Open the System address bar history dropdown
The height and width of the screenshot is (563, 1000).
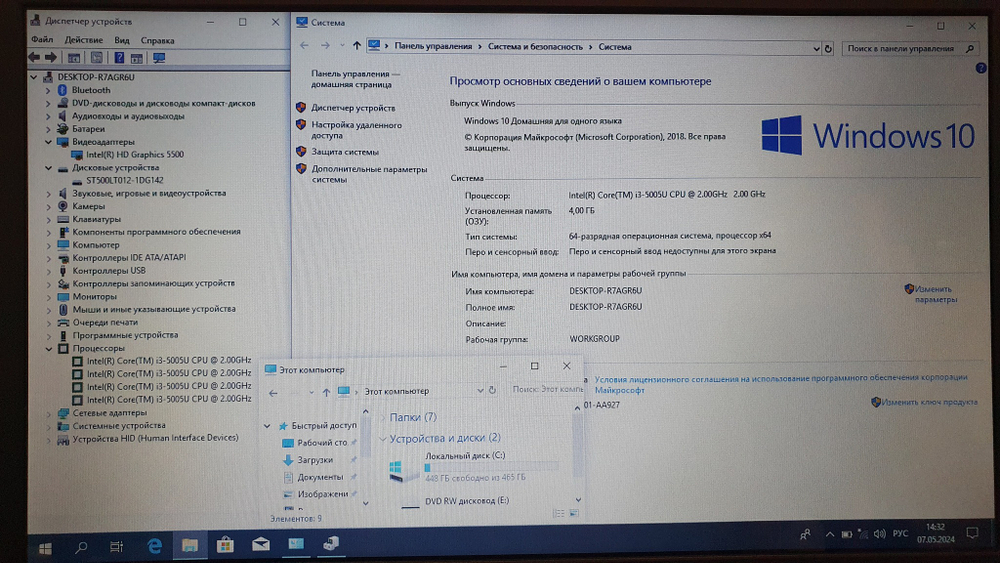tap(816, 48)
